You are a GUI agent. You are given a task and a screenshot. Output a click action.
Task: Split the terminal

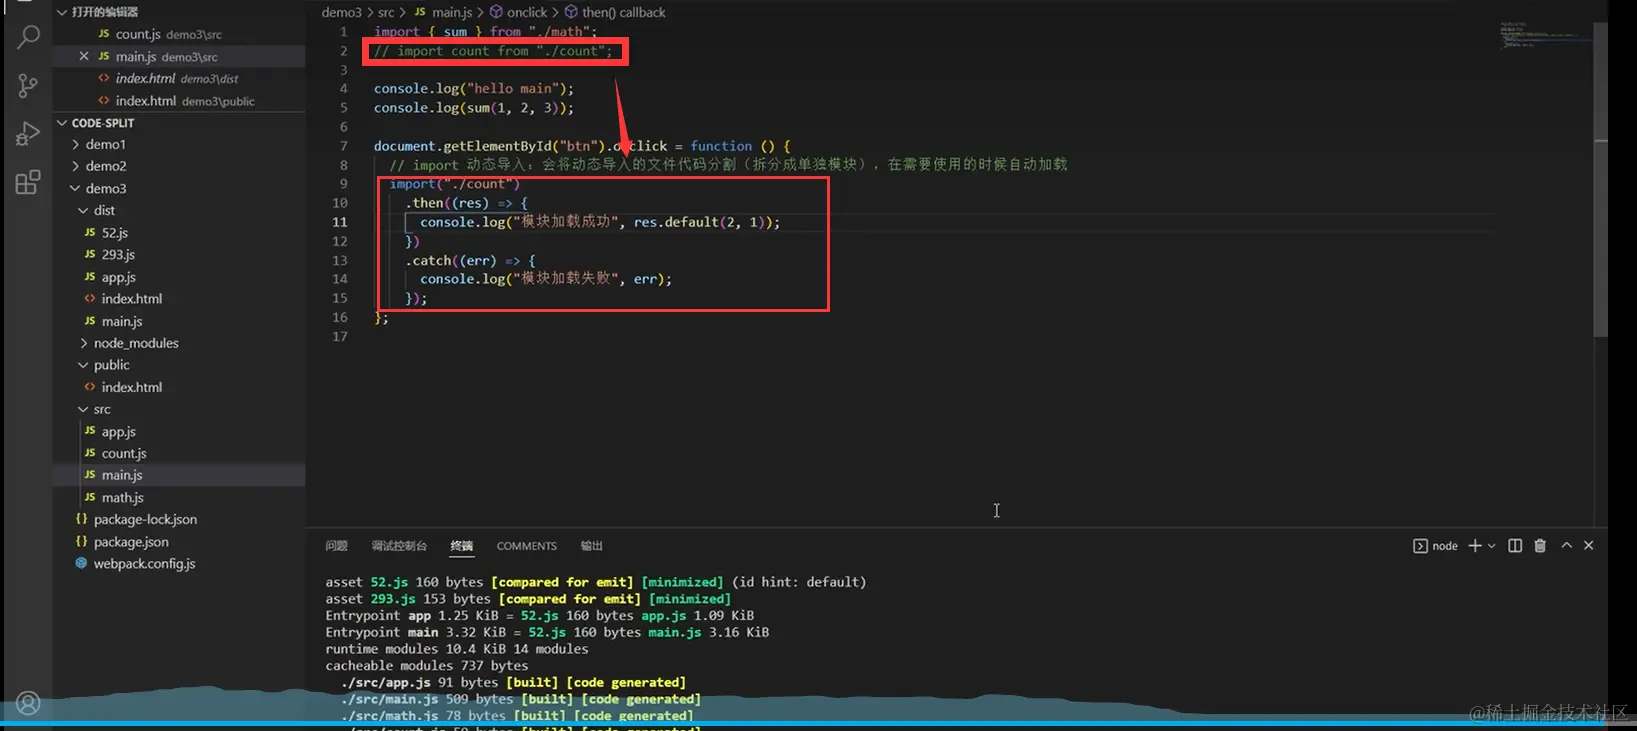pos(1515,545)
